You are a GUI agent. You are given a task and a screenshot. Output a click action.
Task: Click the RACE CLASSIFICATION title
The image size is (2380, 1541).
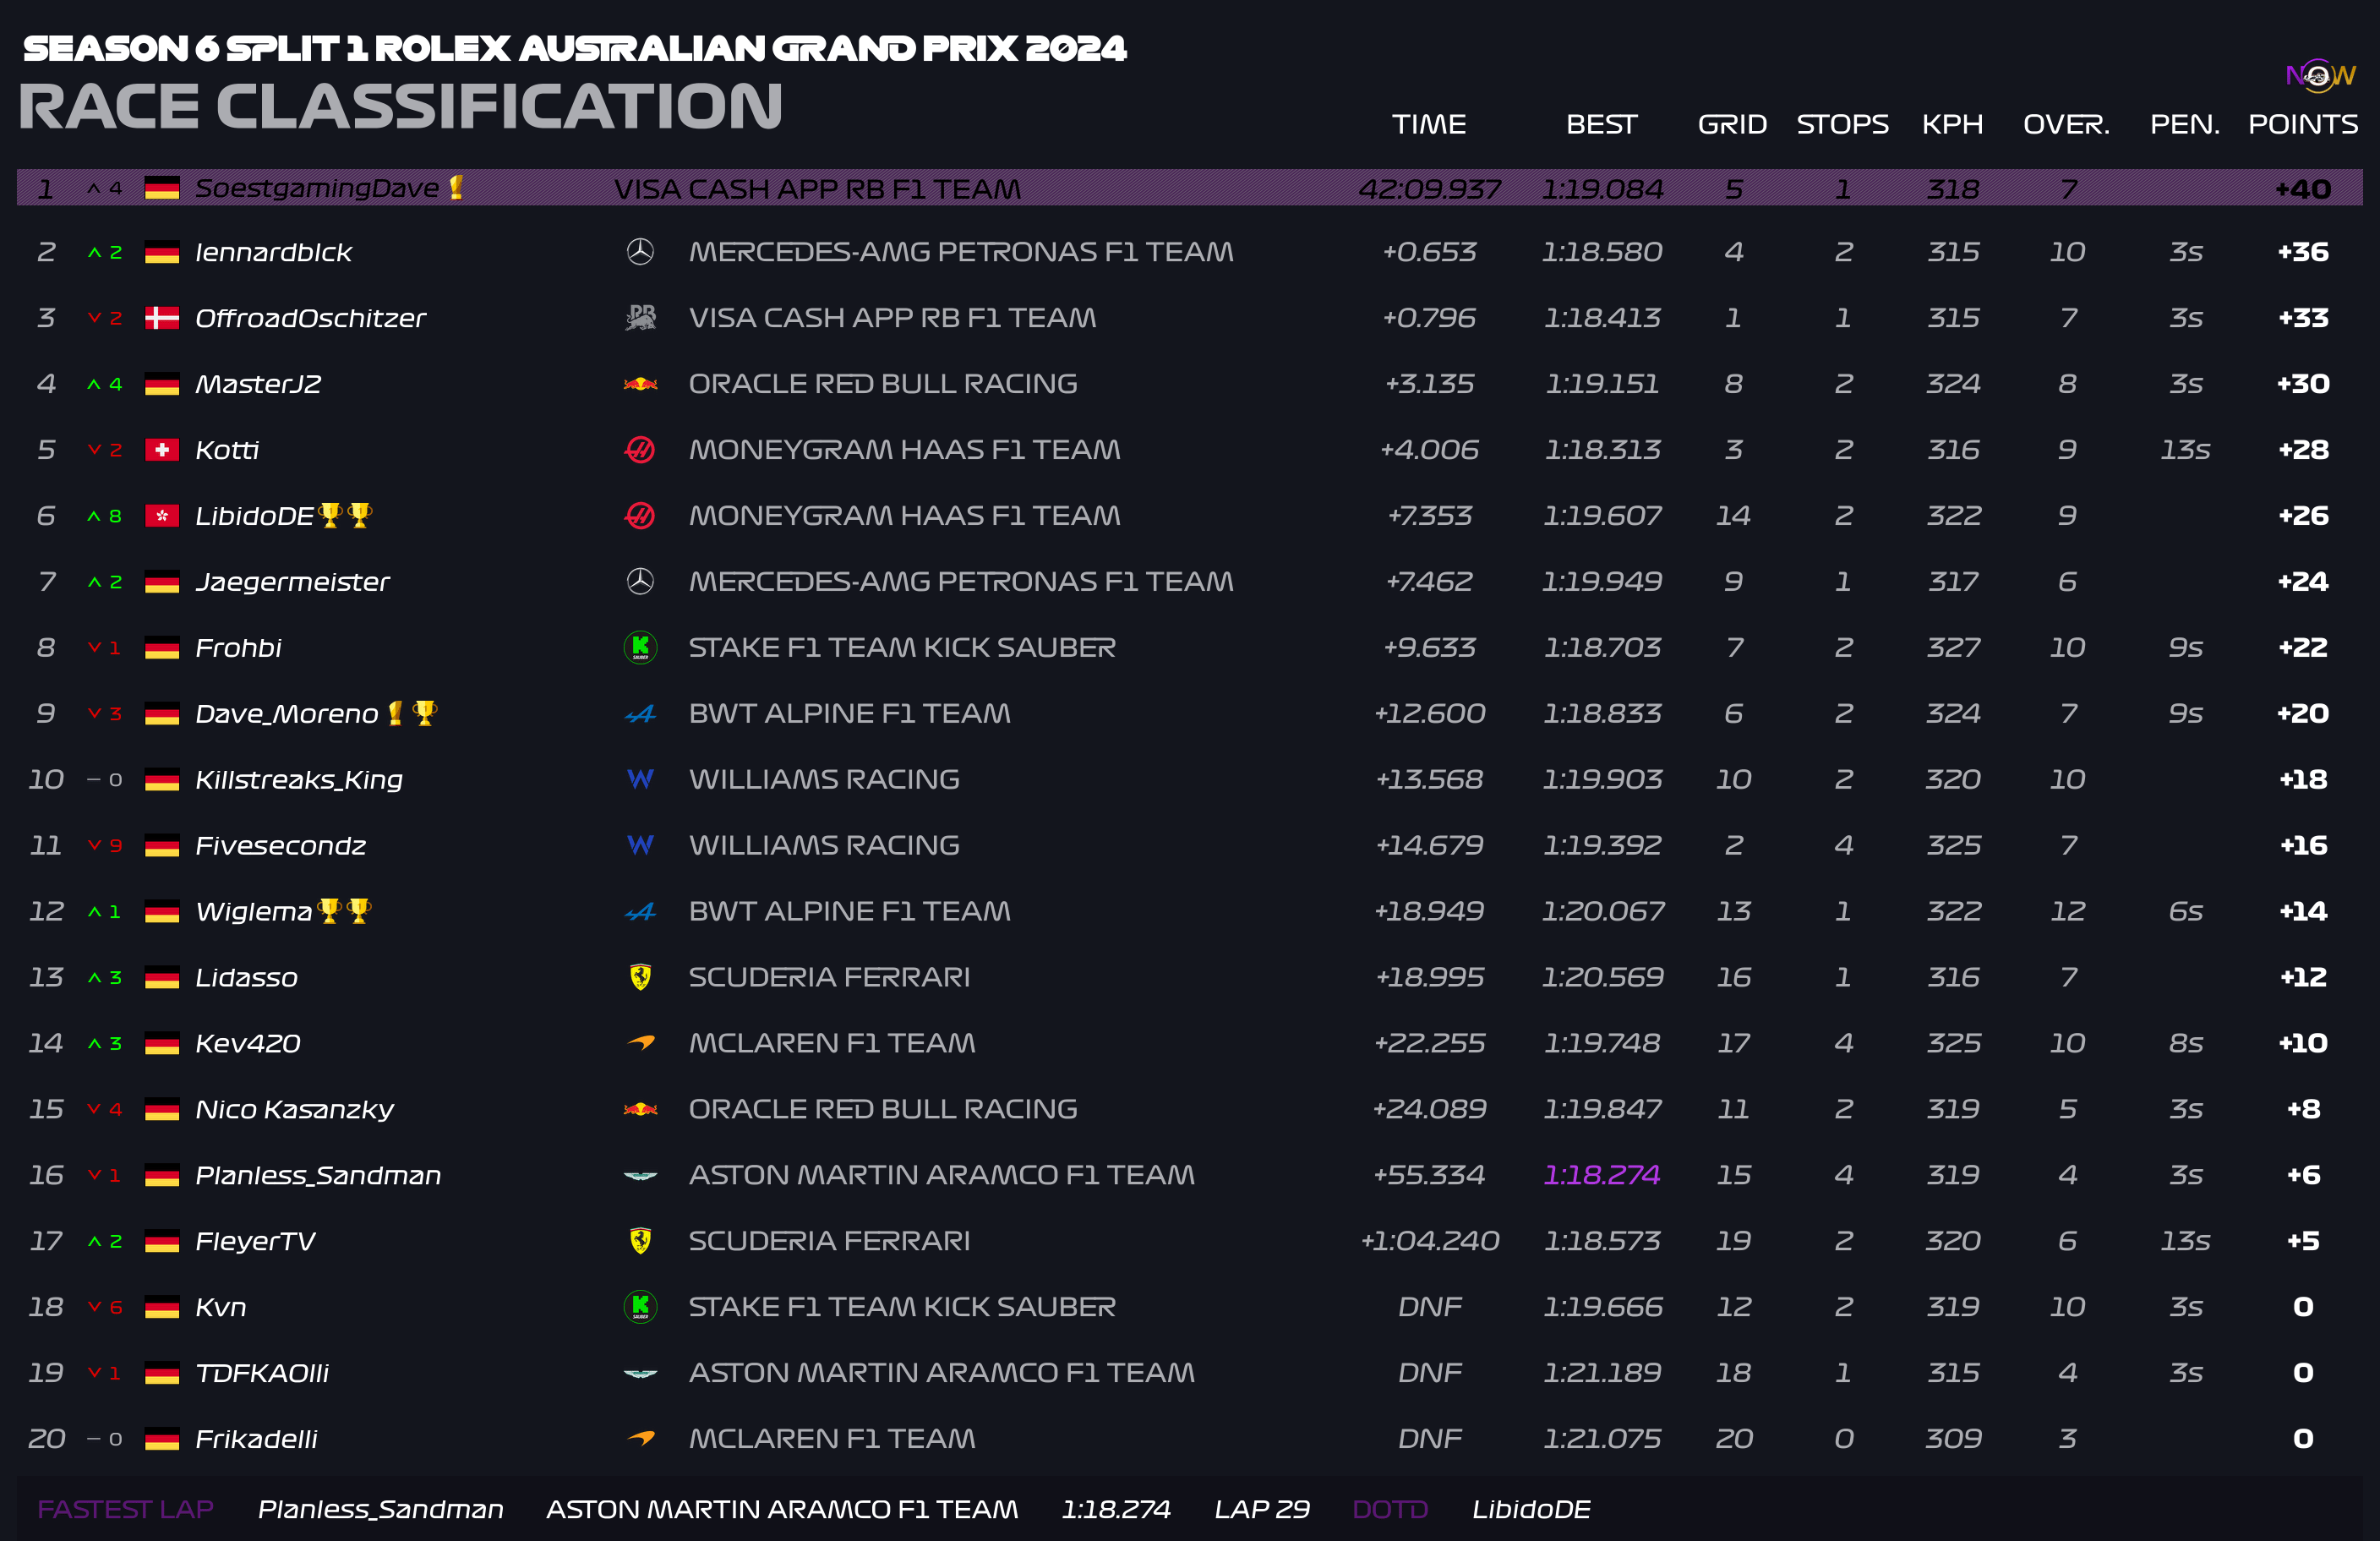[400, 106]
